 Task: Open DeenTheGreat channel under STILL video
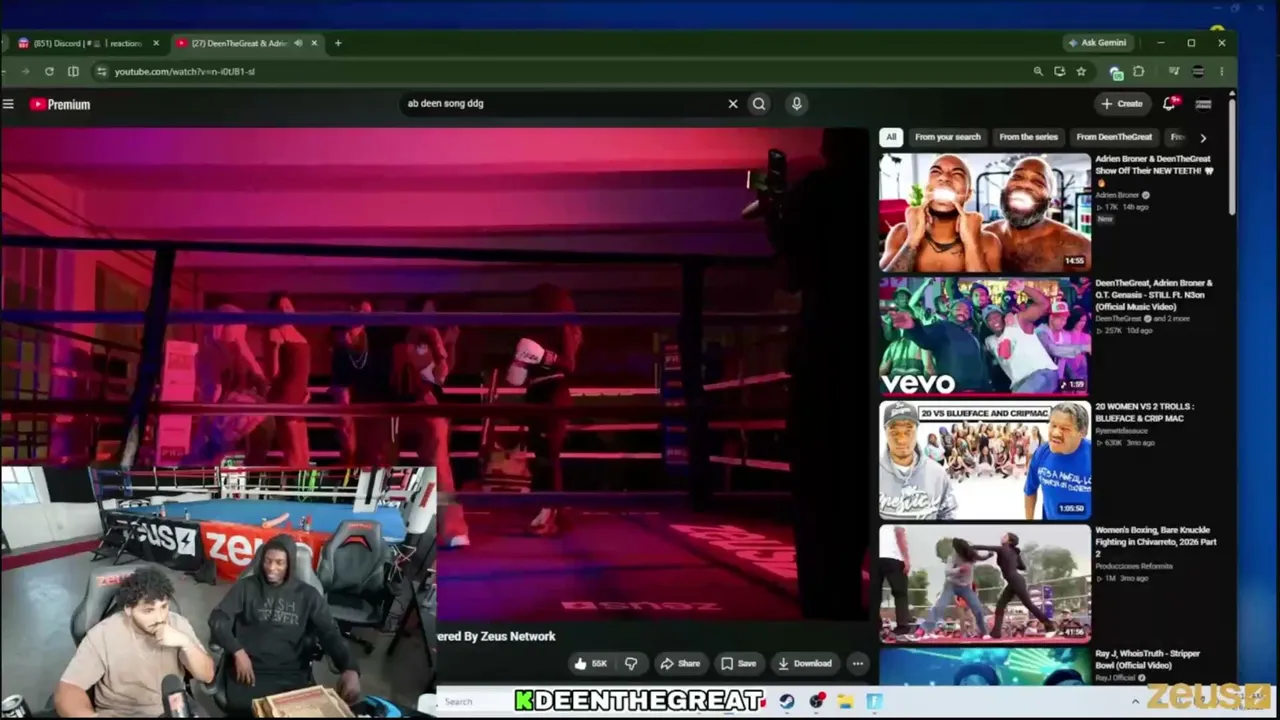click(1117, 318)
